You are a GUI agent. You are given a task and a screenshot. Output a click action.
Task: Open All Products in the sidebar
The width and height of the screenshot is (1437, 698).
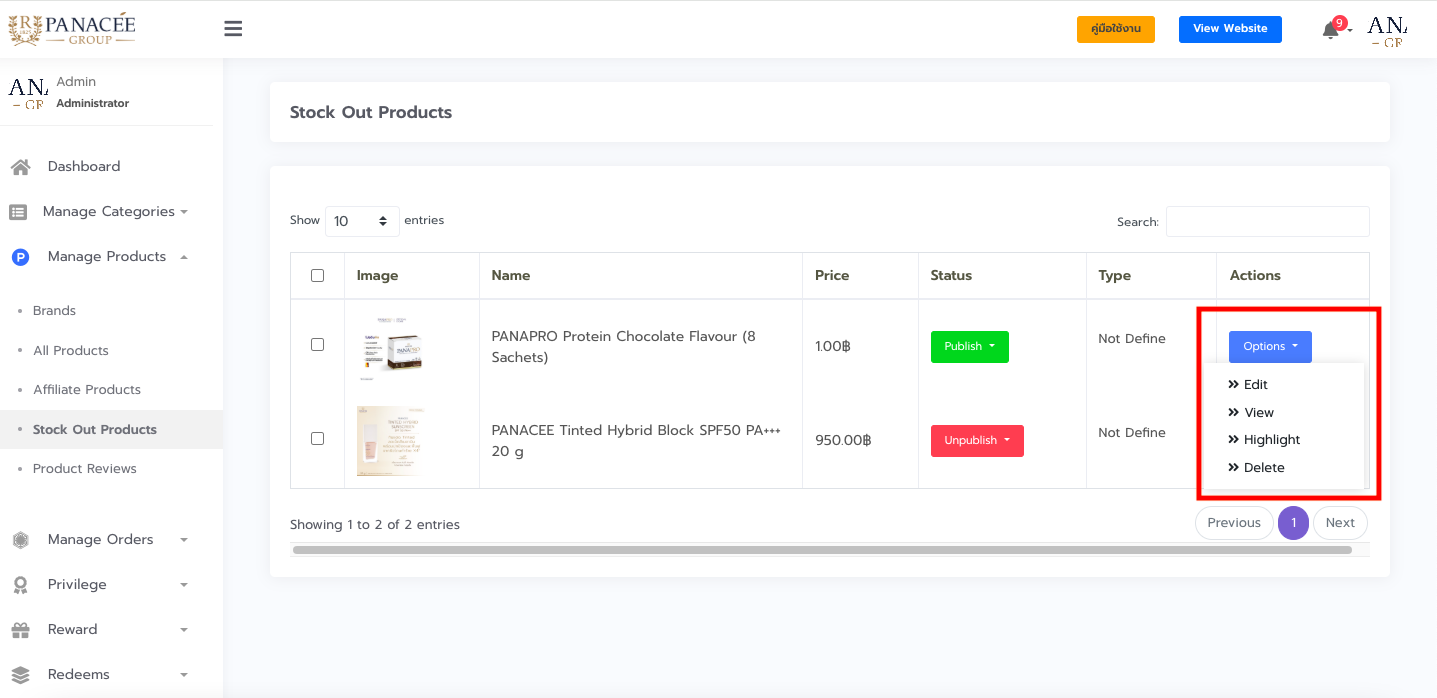point(70,351)
